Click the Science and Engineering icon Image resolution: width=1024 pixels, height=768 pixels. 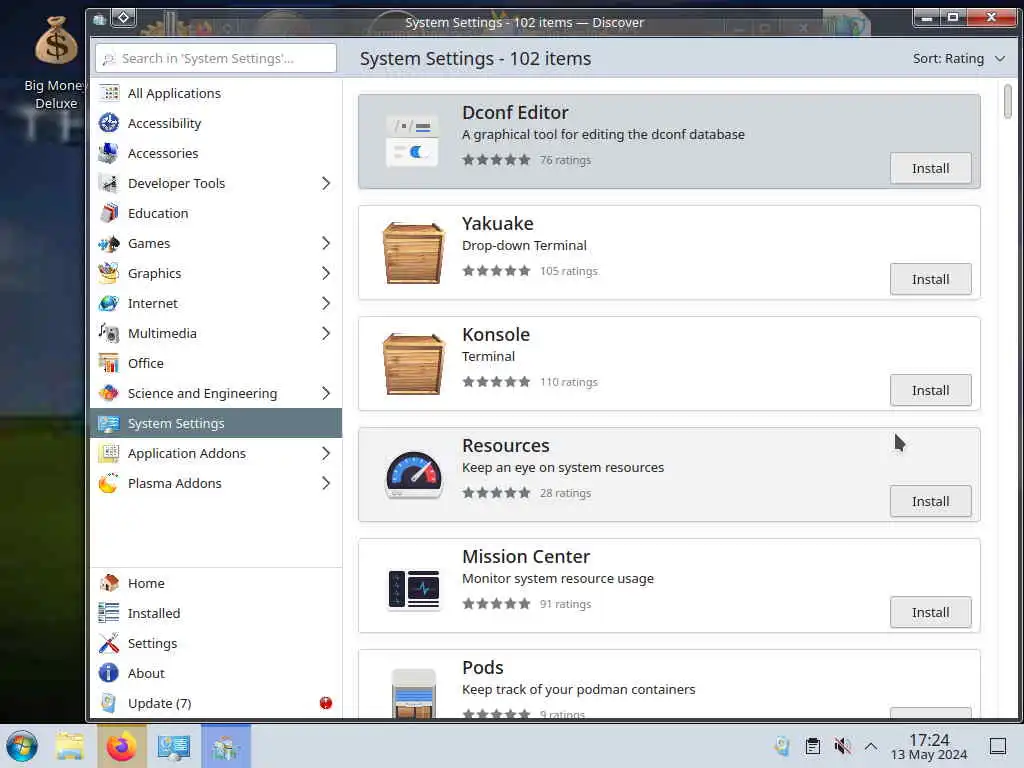coord(109,394)
